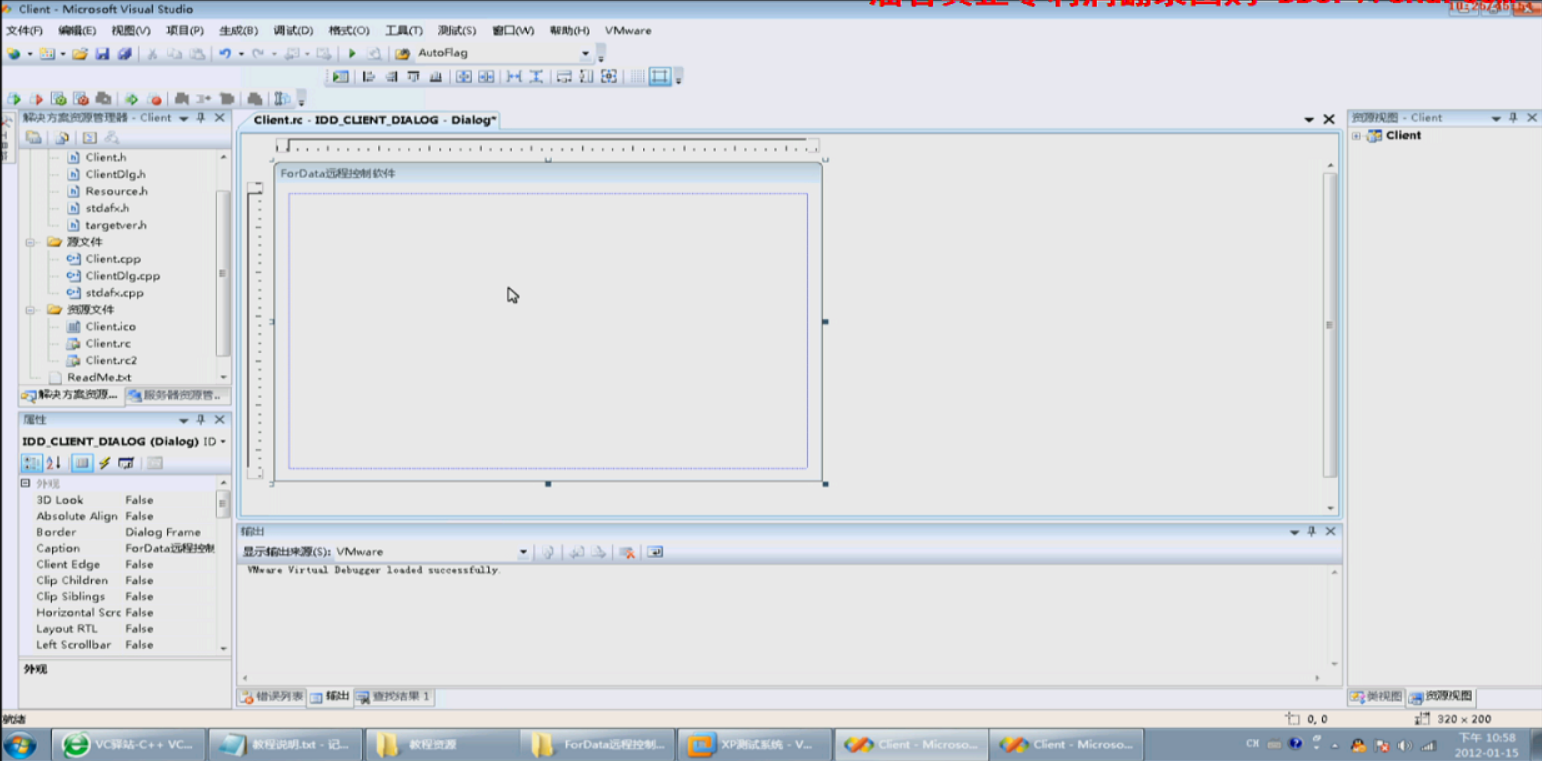This screenshot has width=1542, height=761.
Task: Click the Caption property value field
Action: tap(169, 549)
